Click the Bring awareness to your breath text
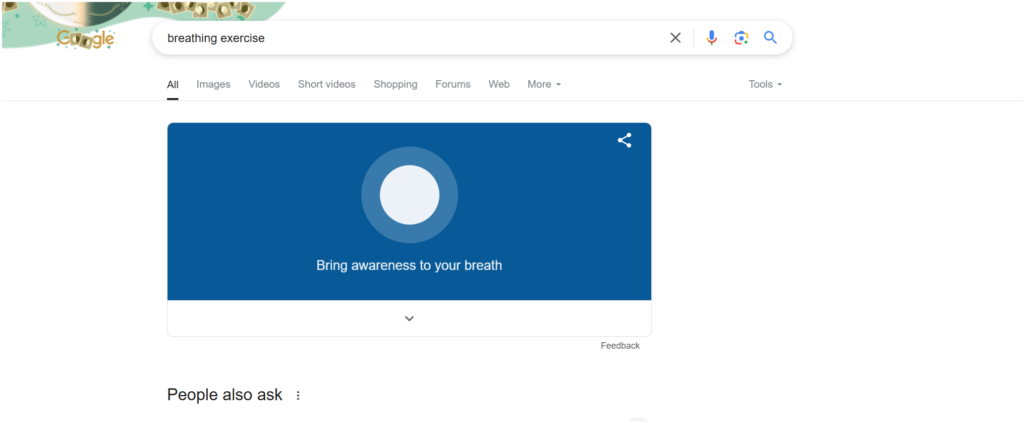Viewport: 1024px width, 423px height. pyautogui.click(x=409, y=266)
